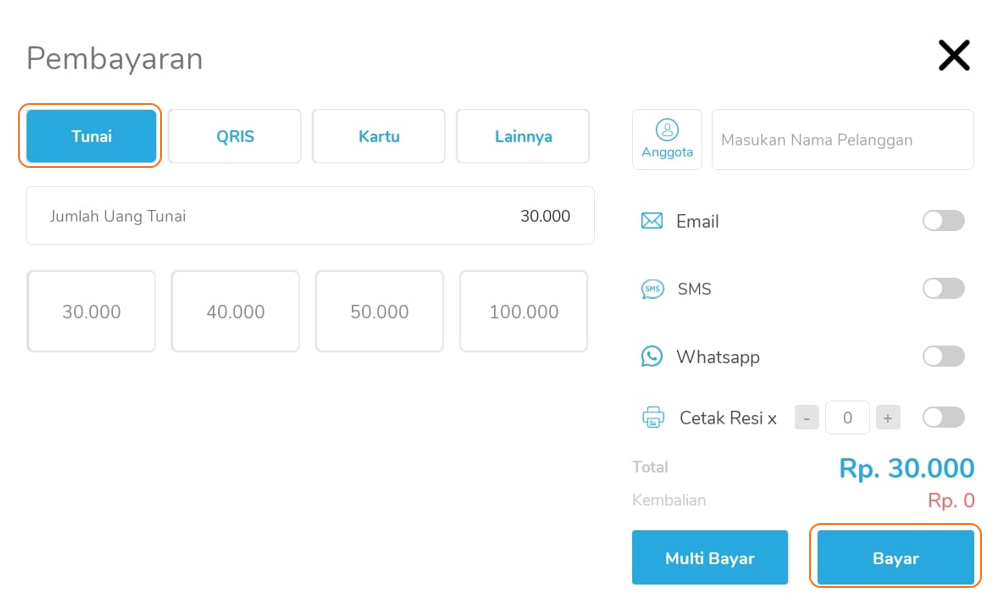Decrease receipt copies with minus button
Screen dimensions: 1000x607
pyautogui.click(x=807, y=418)
